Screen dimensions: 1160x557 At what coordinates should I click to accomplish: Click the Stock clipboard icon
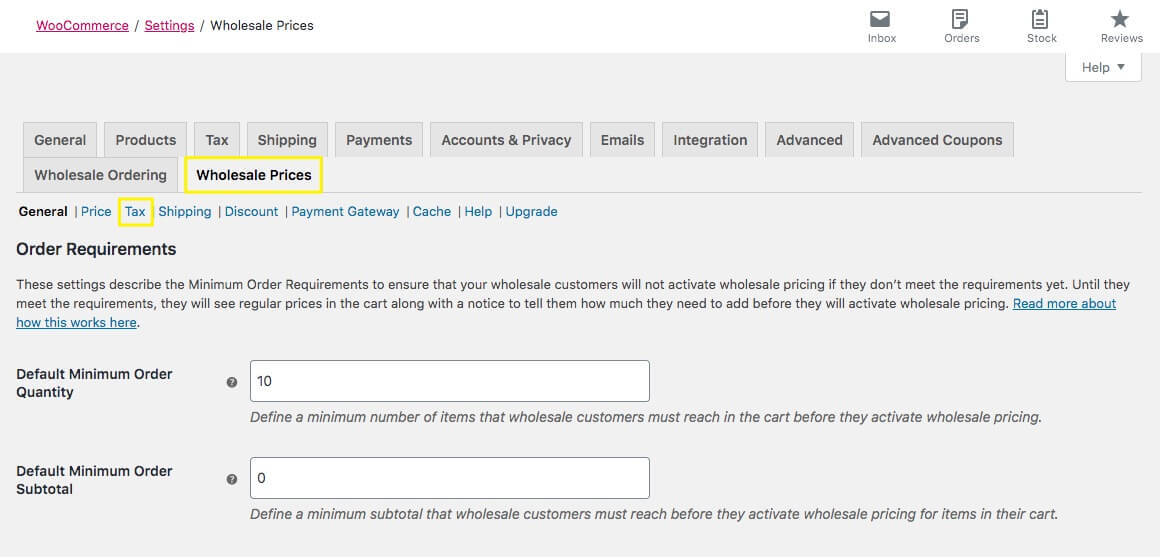click(1041, 20)
